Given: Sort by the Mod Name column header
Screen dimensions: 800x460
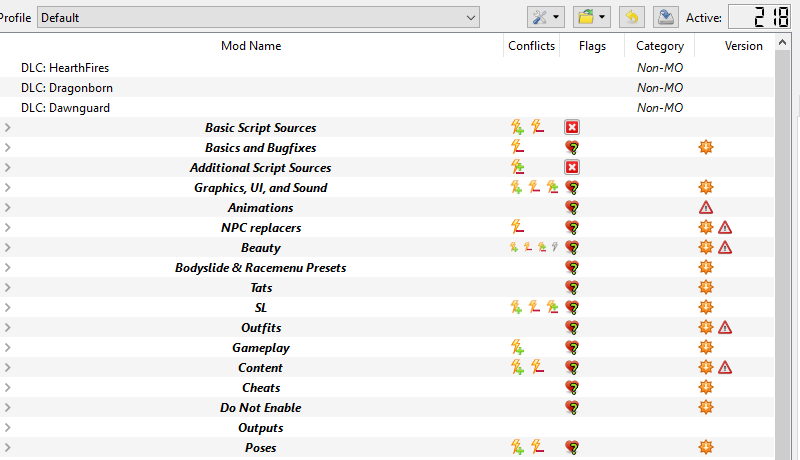Looking at the screenshot, I should click(x=251, y=46).
